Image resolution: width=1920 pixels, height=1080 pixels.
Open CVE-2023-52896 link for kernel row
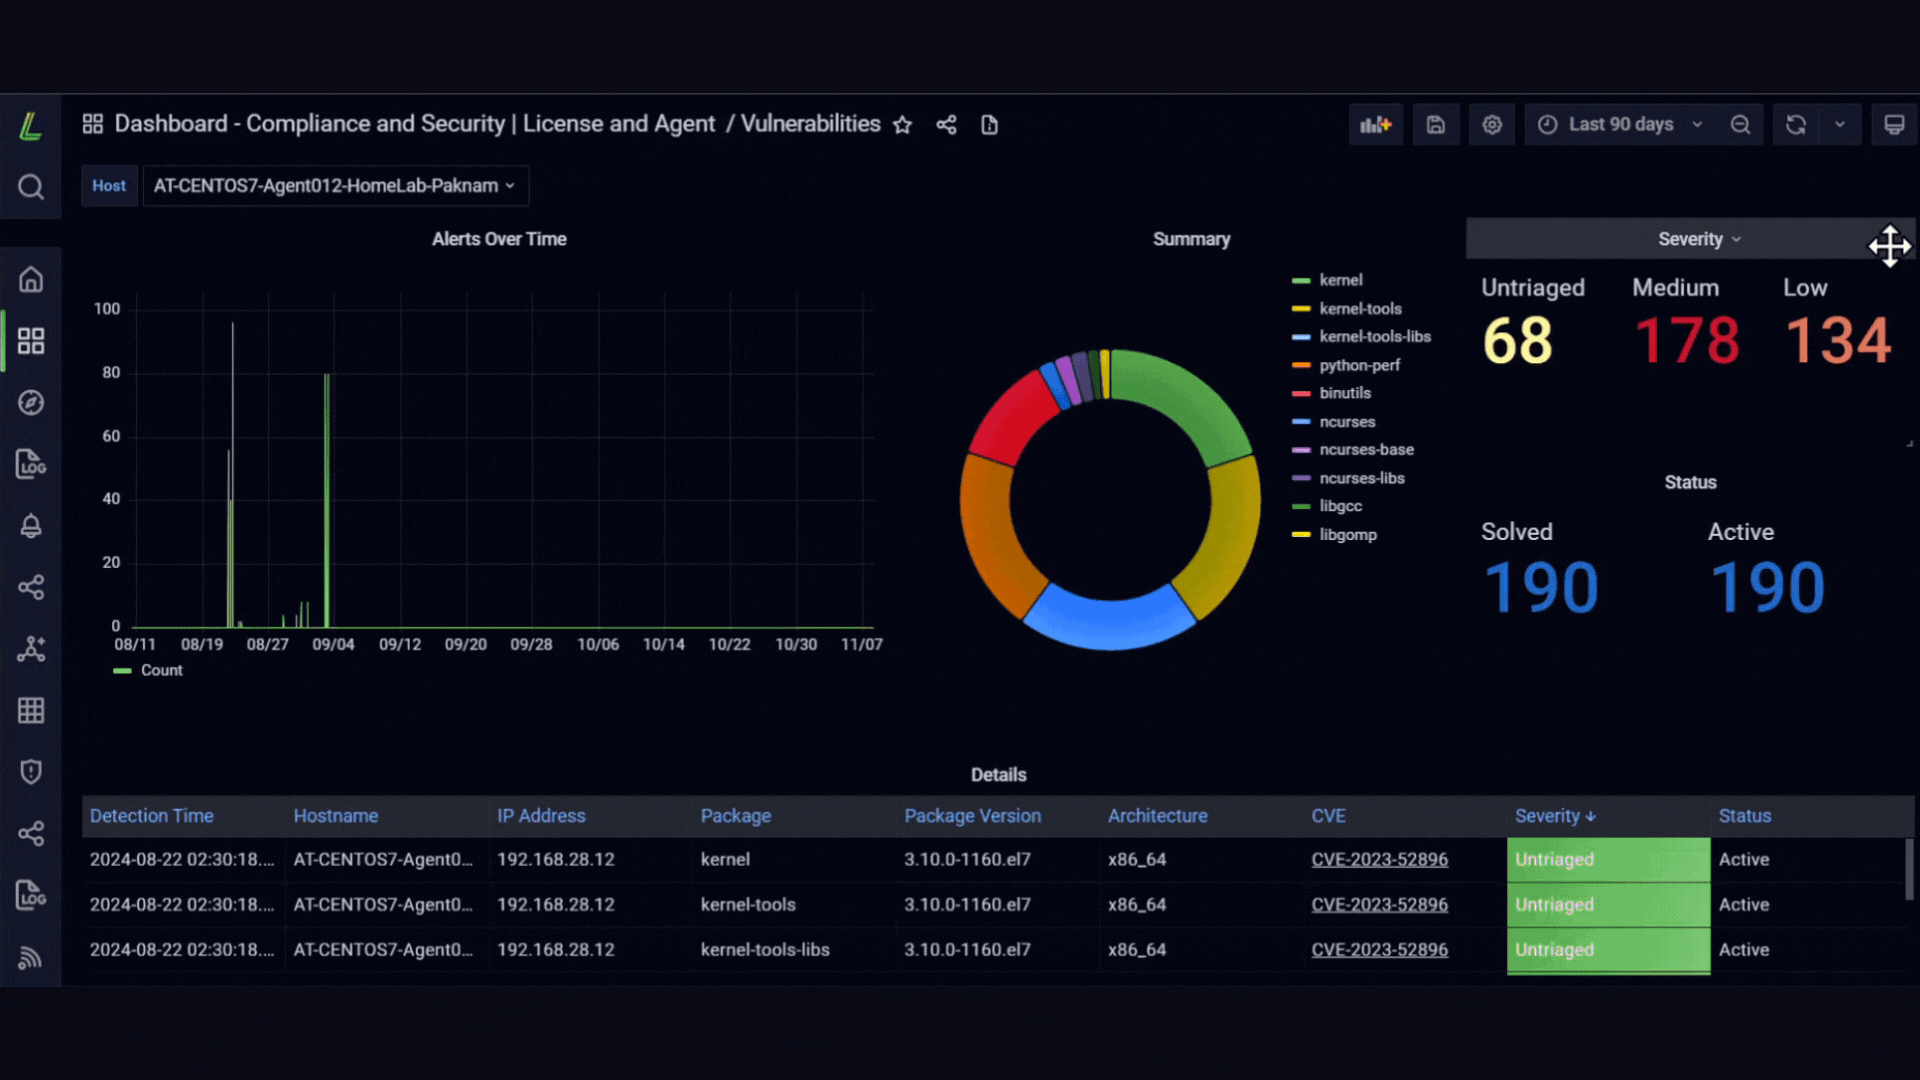tap(1379, 859)
